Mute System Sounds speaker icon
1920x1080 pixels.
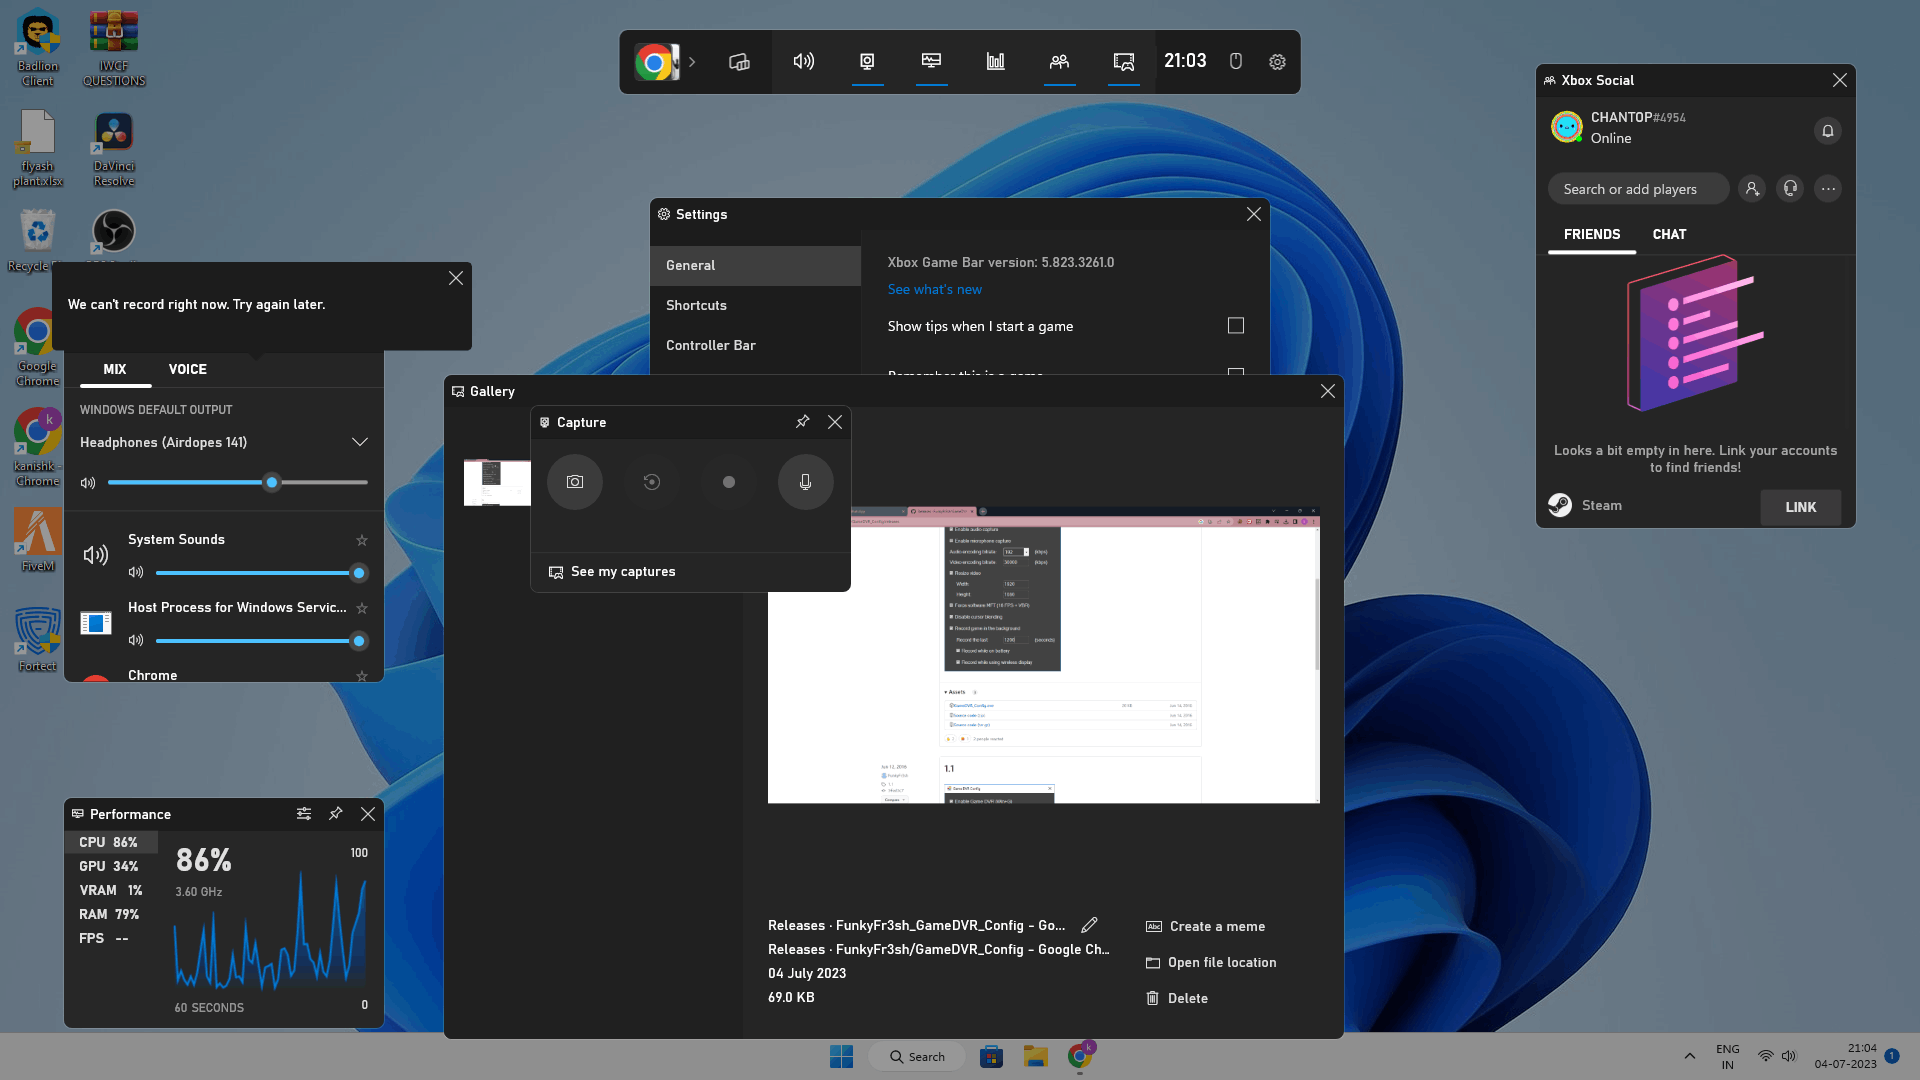click(x=136, y=573)
